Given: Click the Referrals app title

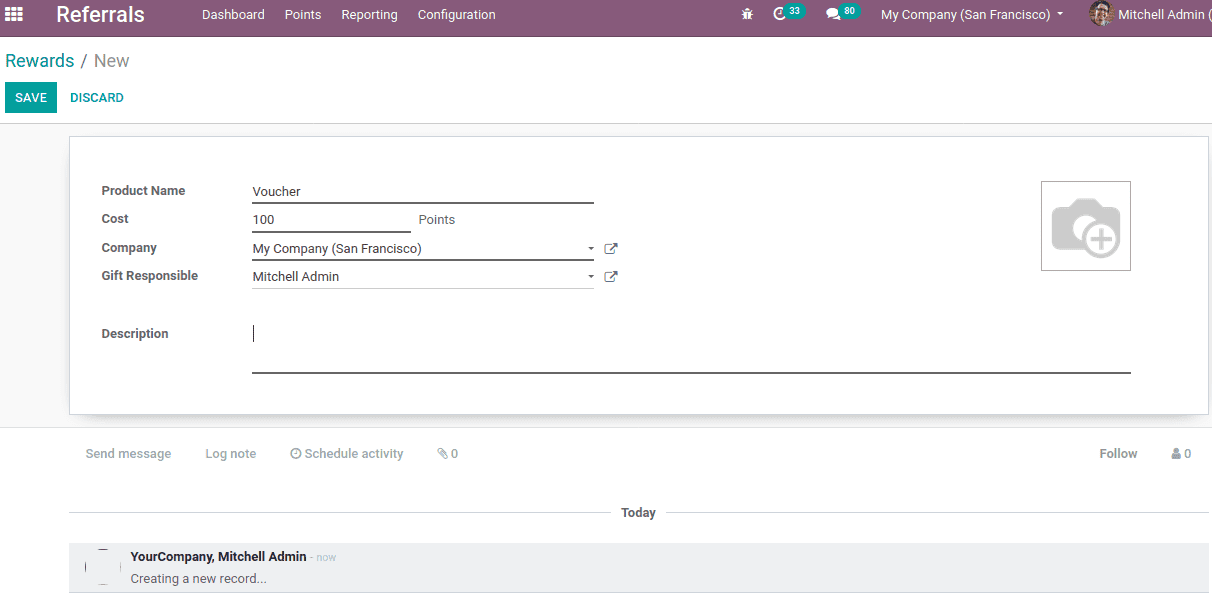Looking at the screenshot, I should 100,15.
